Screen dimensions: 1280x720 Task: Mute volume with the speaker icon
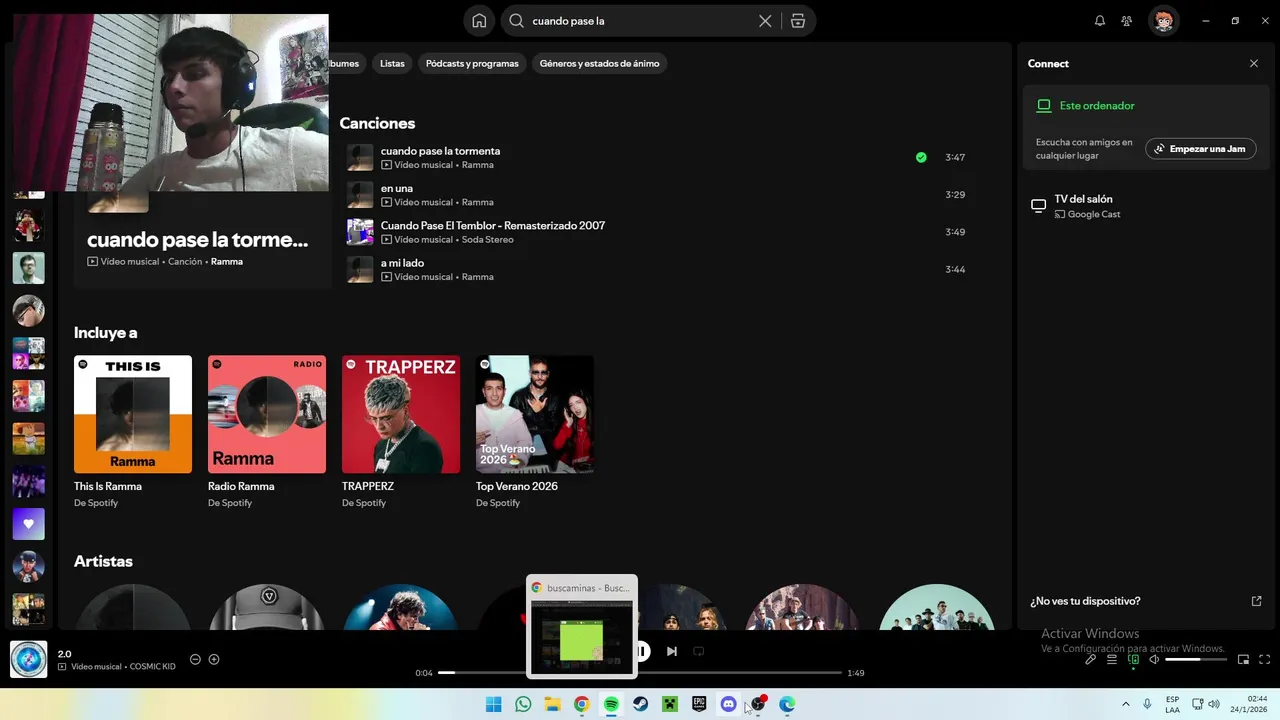point(1154,659)
